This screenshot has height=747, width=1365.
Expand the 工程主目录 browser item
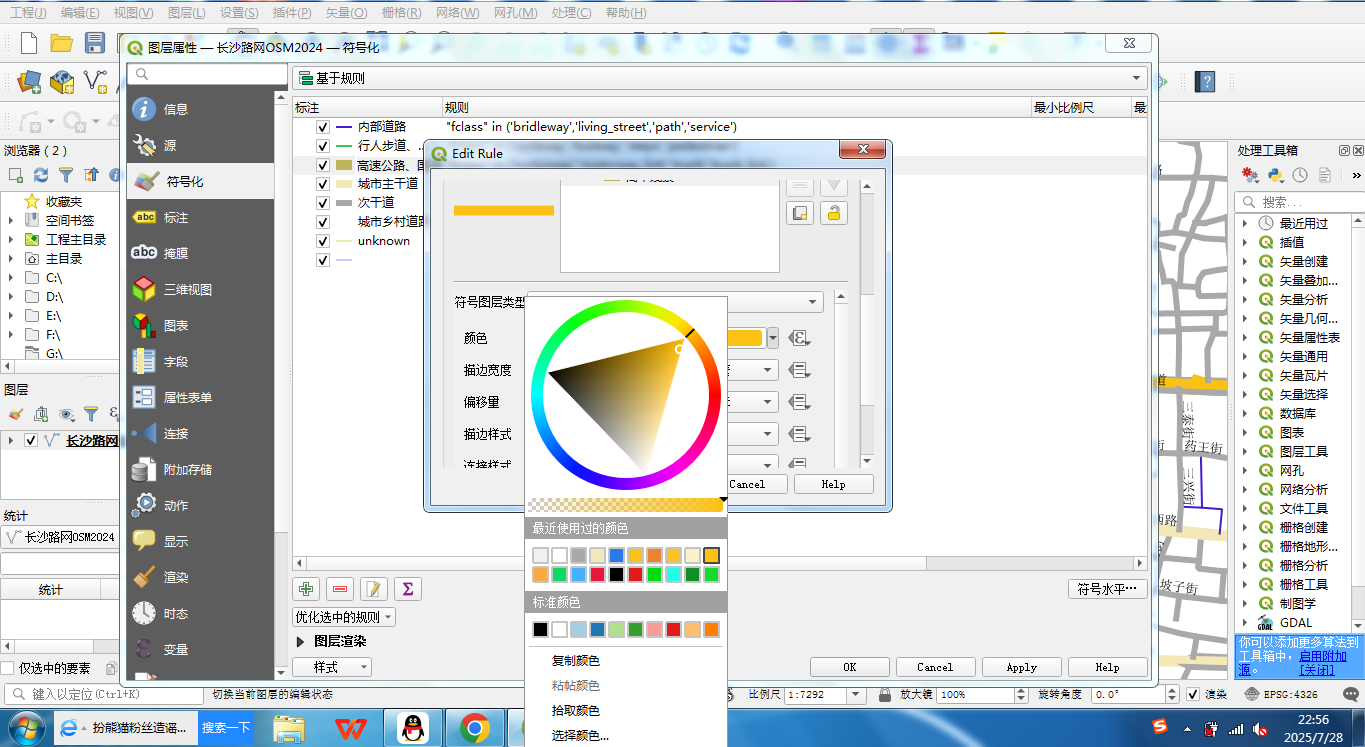[x=12, y=239]
